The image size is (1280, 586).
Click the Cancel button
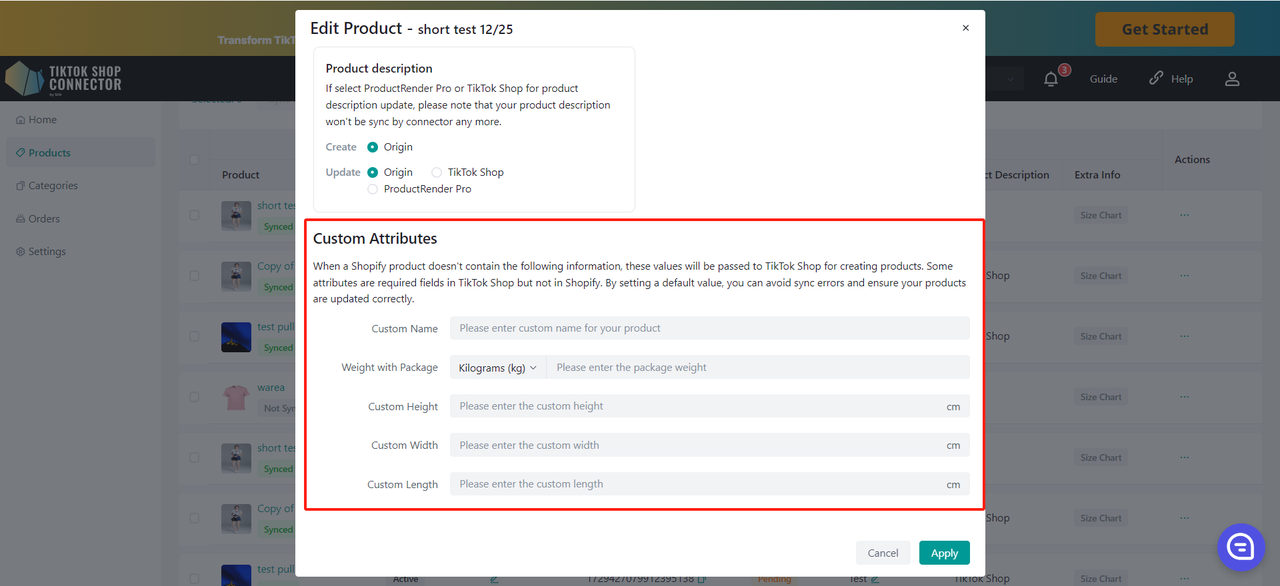[883, 553]
